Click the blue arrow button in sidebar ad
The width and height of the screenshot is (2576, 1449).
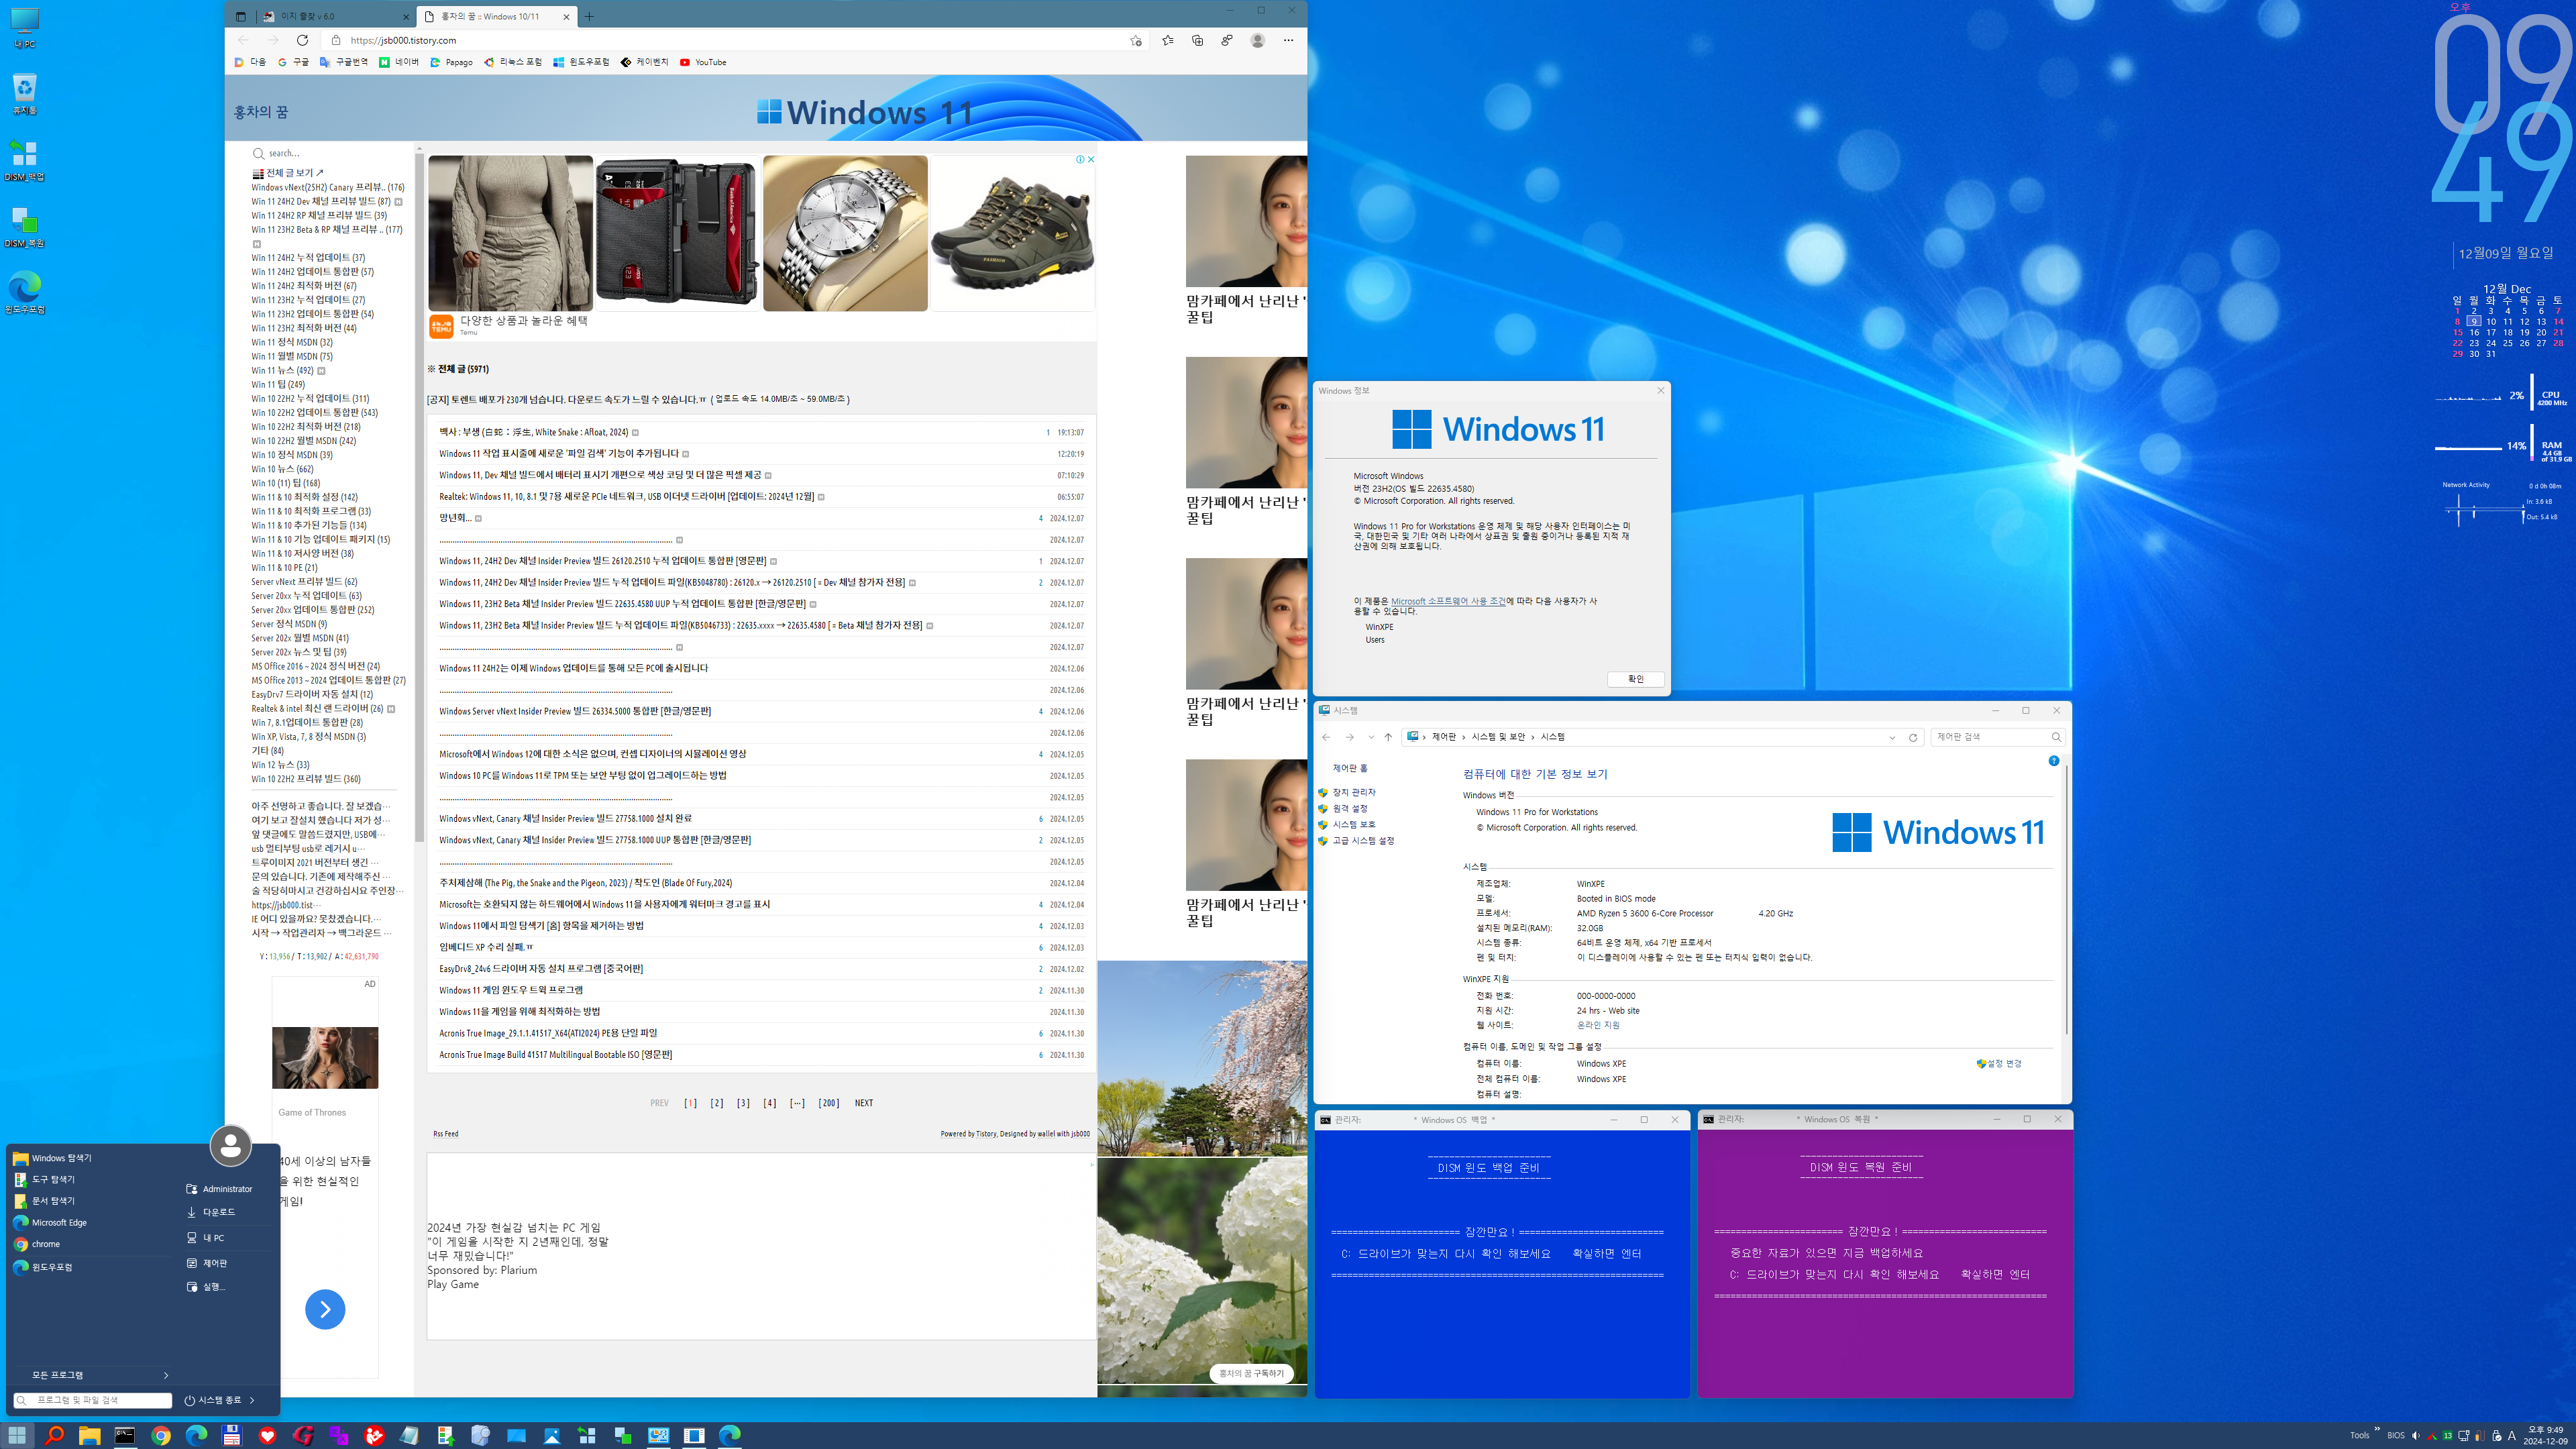coord(325,1309)
